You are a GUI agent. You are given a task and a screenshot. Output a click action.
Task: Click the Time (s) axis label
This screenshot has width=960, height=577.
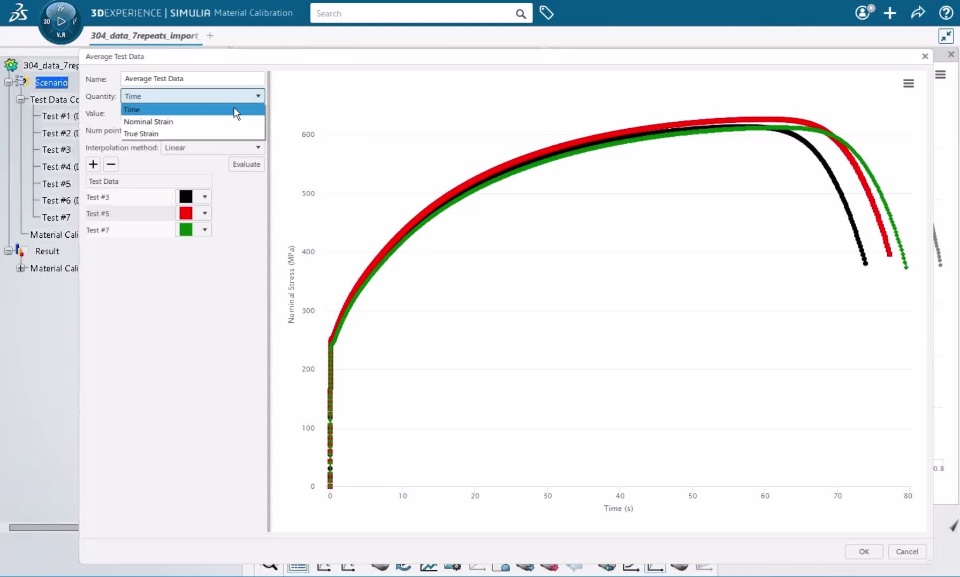618,508
